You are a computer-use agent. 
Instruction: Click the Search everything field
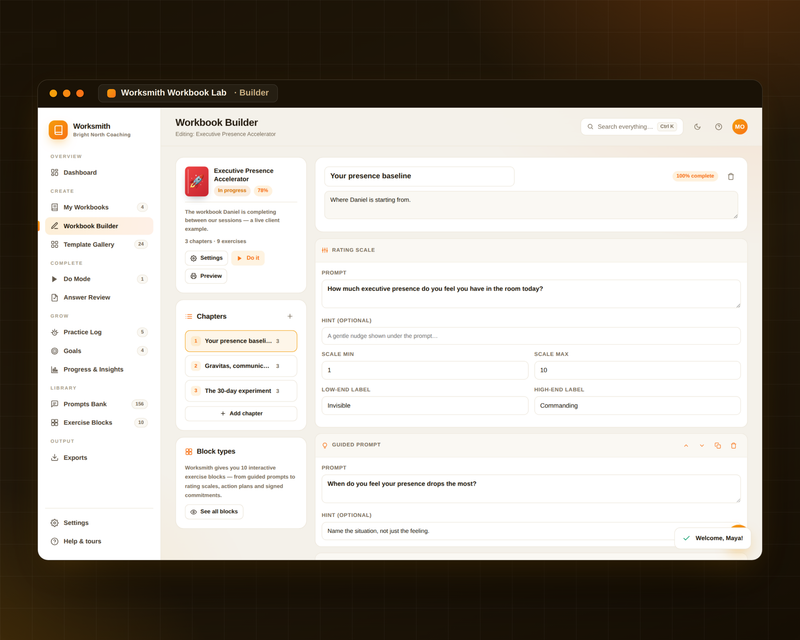632,127
